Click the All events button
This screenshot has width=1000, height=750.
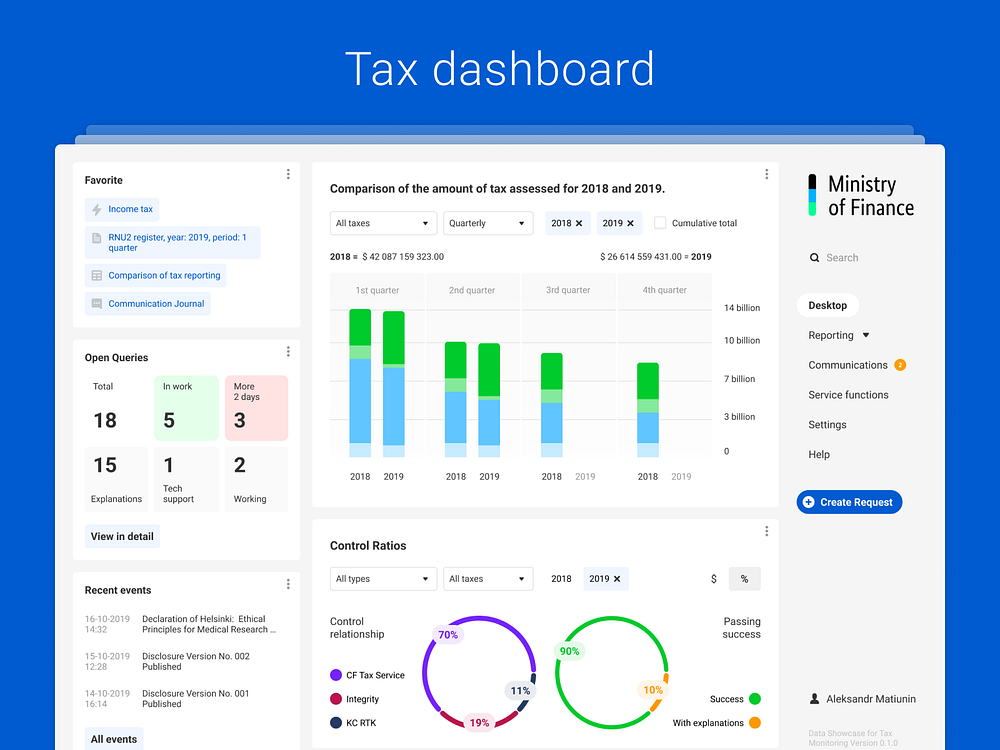click(x=114, y=739)
